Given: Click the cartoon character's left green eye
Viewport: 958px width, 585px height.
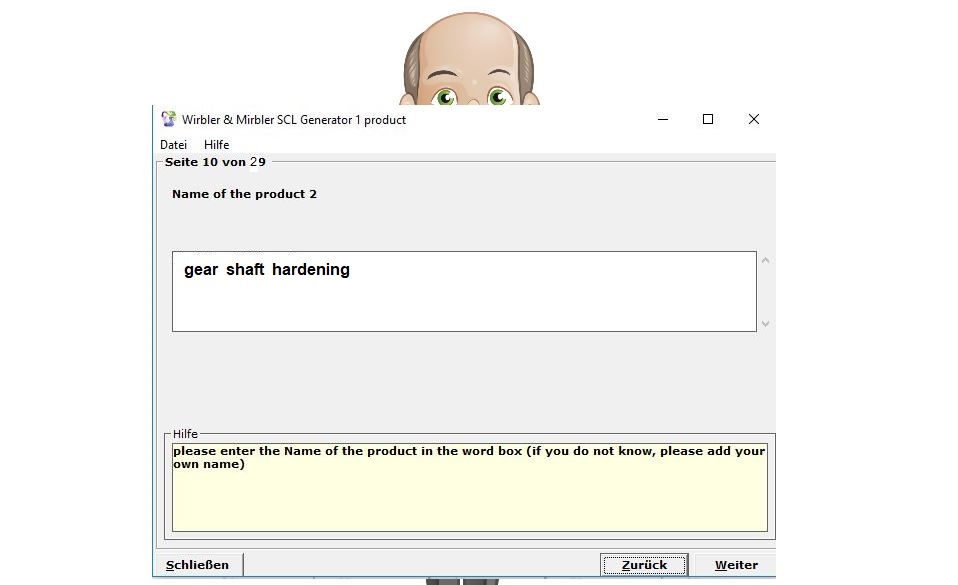Looking at the screenshot, I should pyautogui.click(x=445, y=97).
